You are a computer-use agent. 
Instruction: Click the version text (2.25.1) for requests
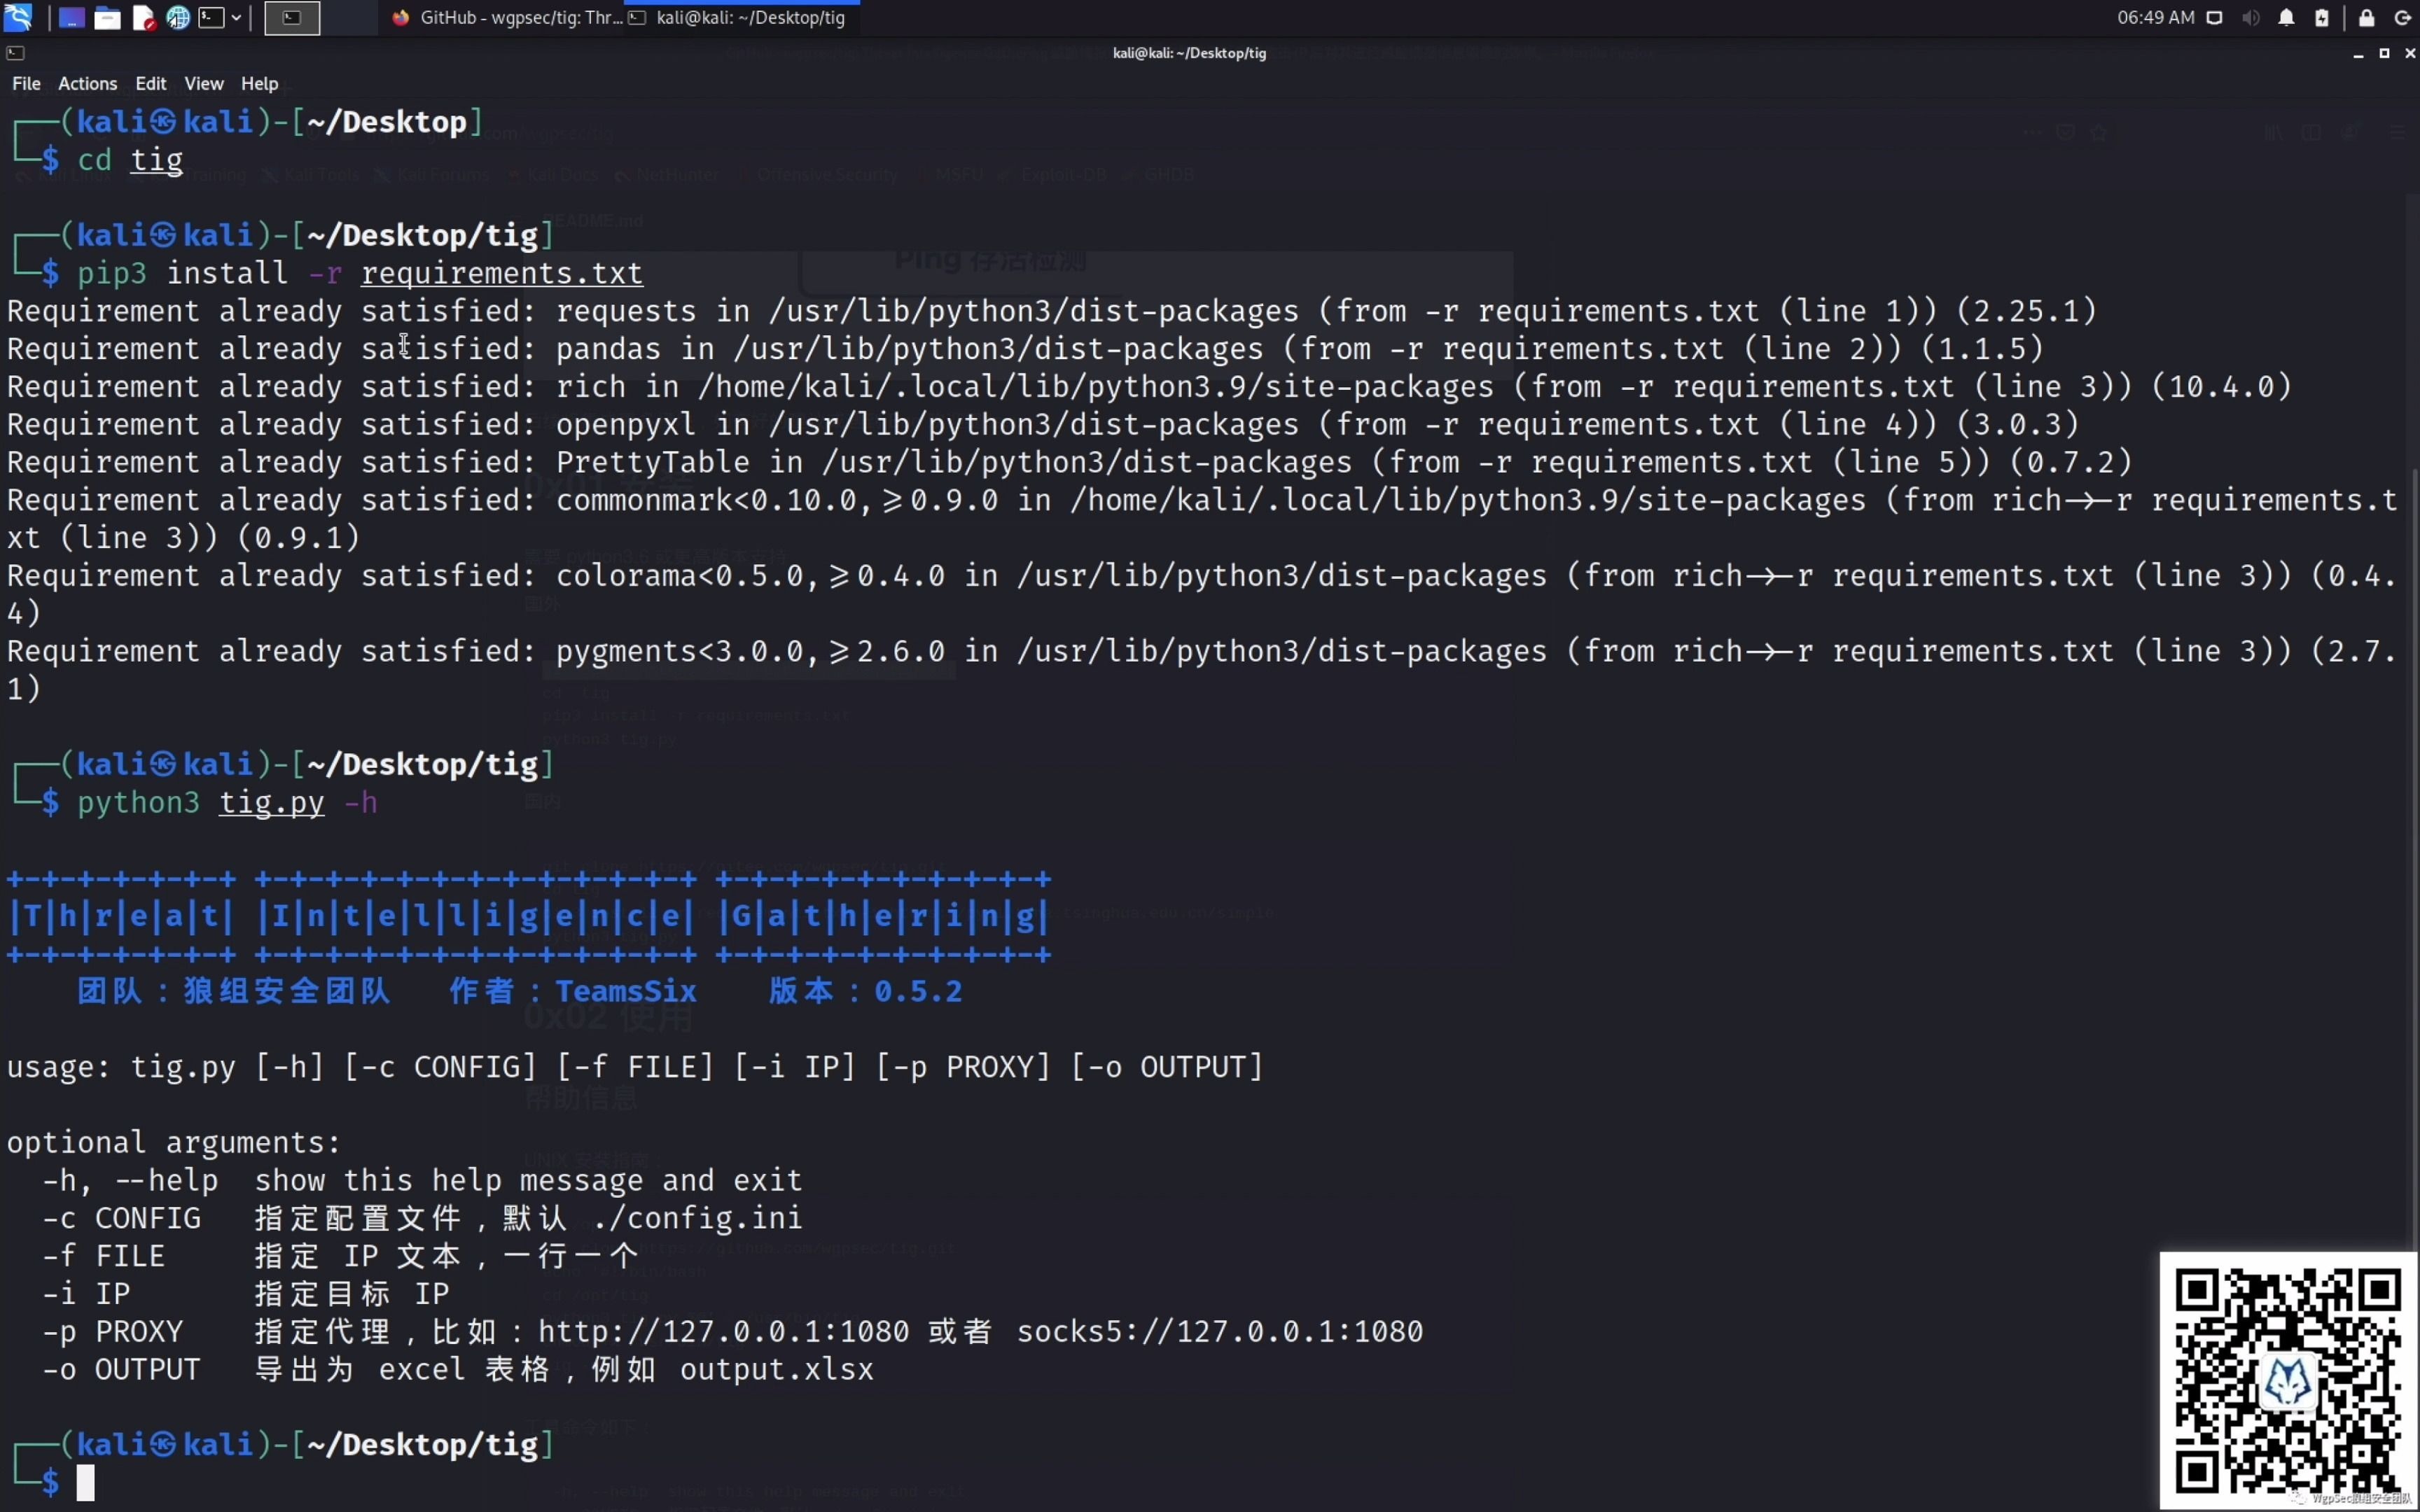pyautogui.click(x=2026, y=311)
